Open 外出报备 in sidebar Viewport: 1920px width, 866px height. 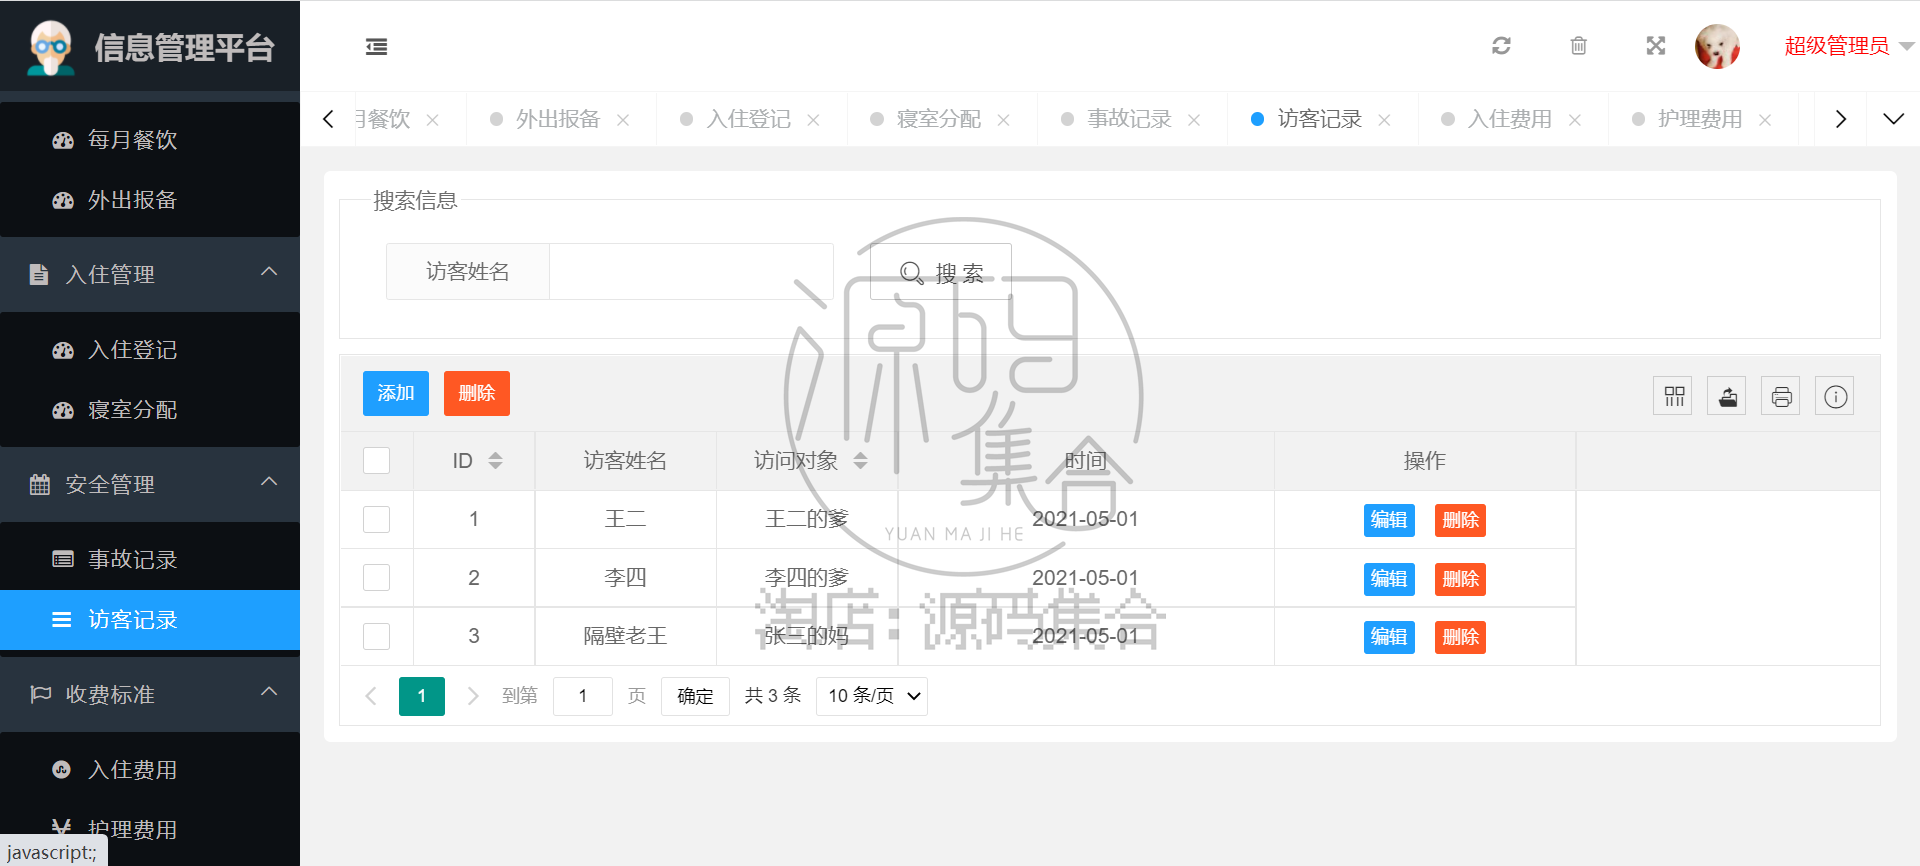pyautogui.click(x=150, y=200)
